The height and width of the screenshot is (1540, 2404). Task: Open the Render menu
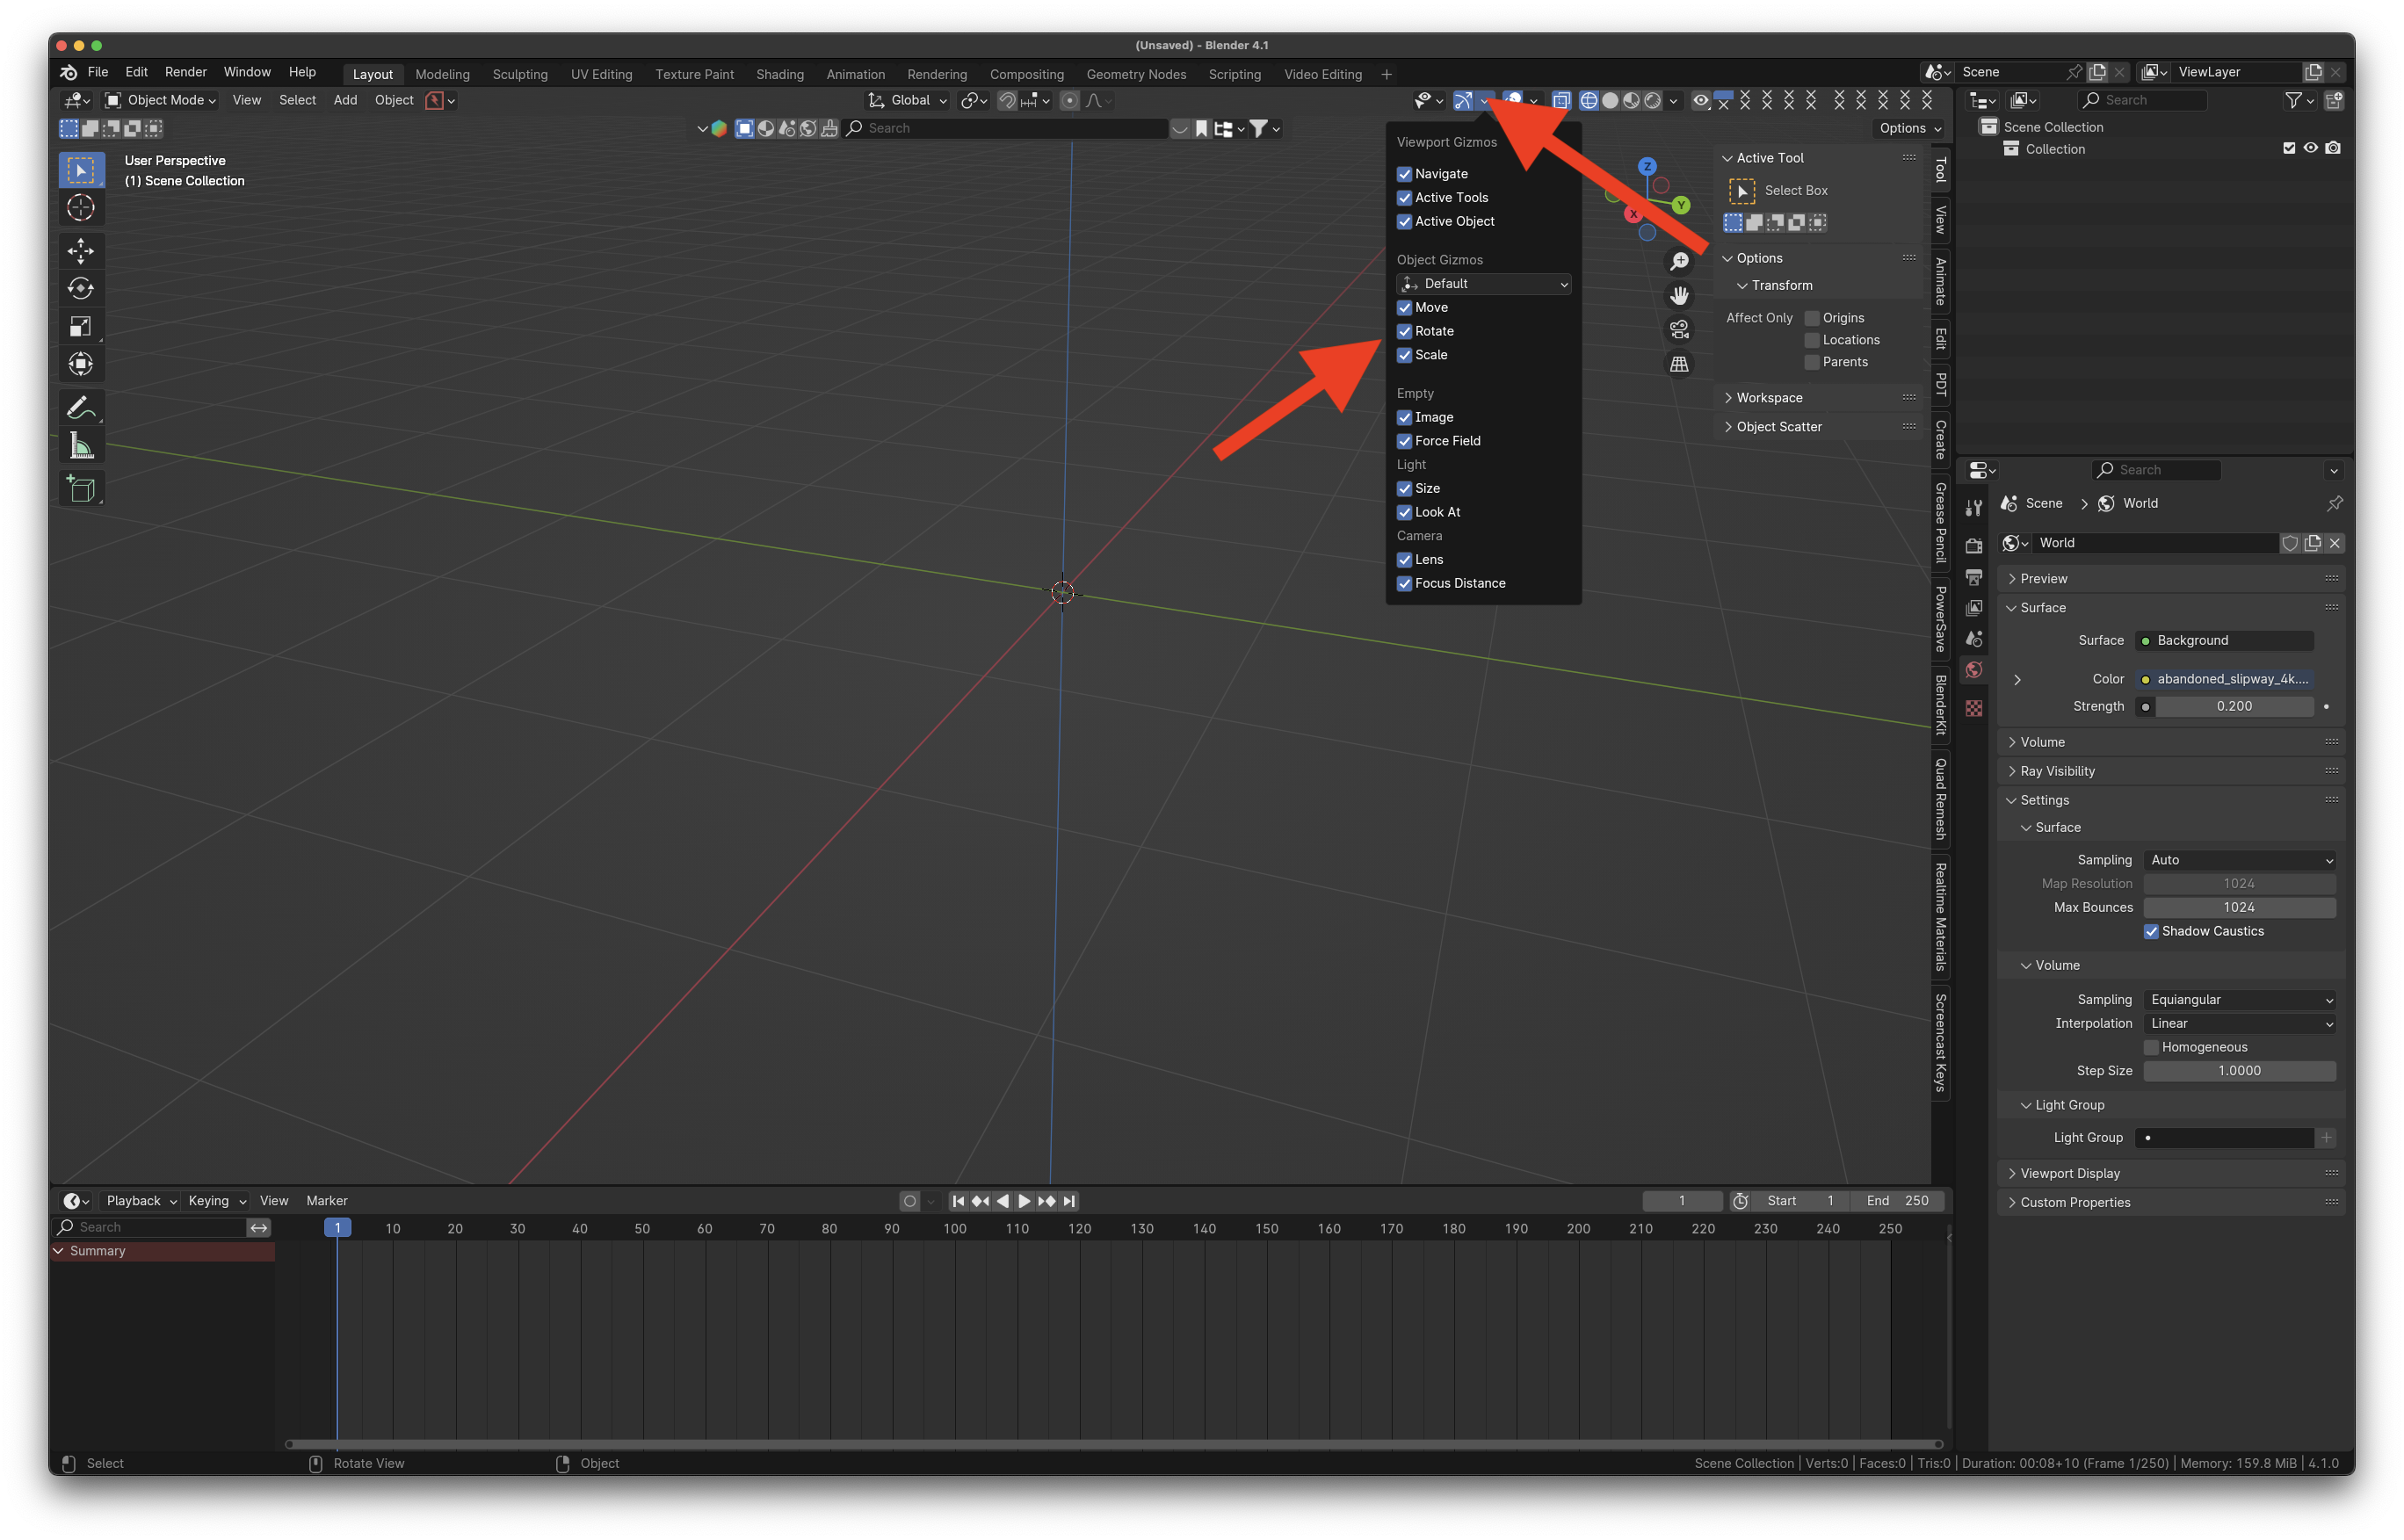coord(185,72)
